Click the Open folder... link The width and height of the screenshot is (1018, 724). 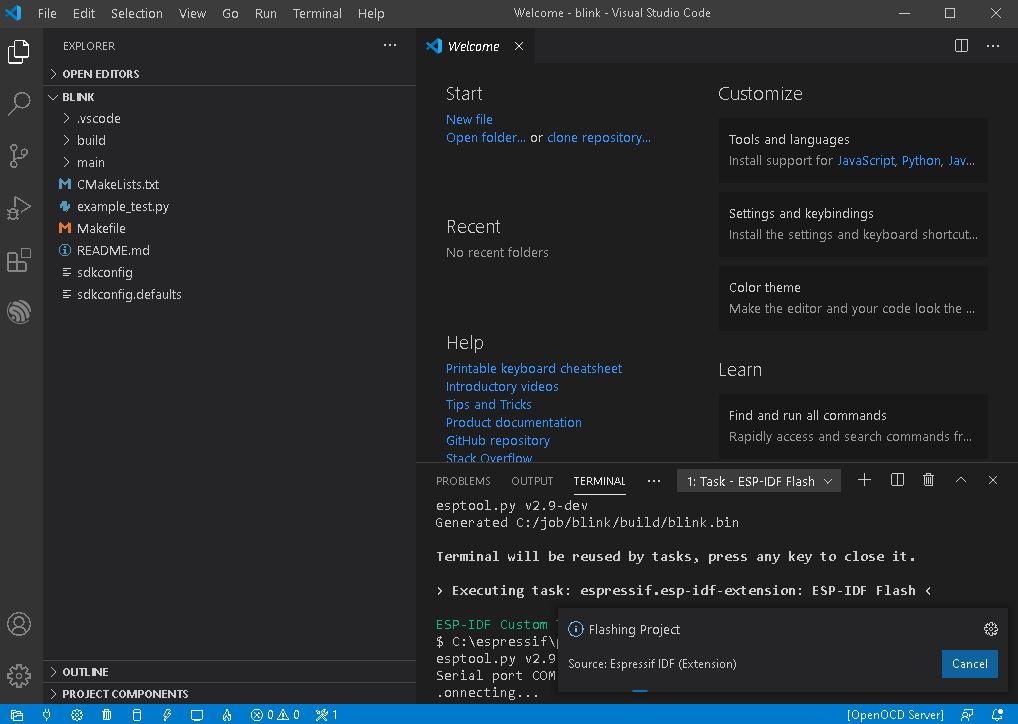486,138
